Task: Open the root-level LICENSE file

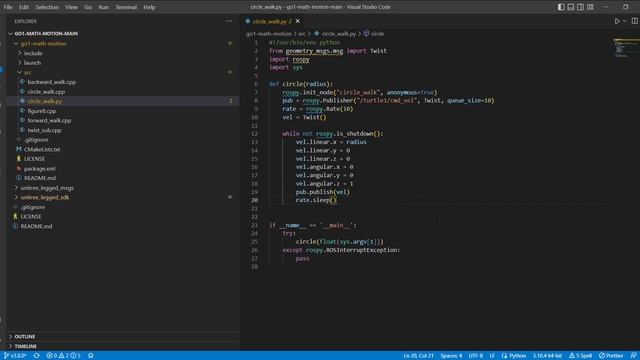Action: tap(31, 217)
